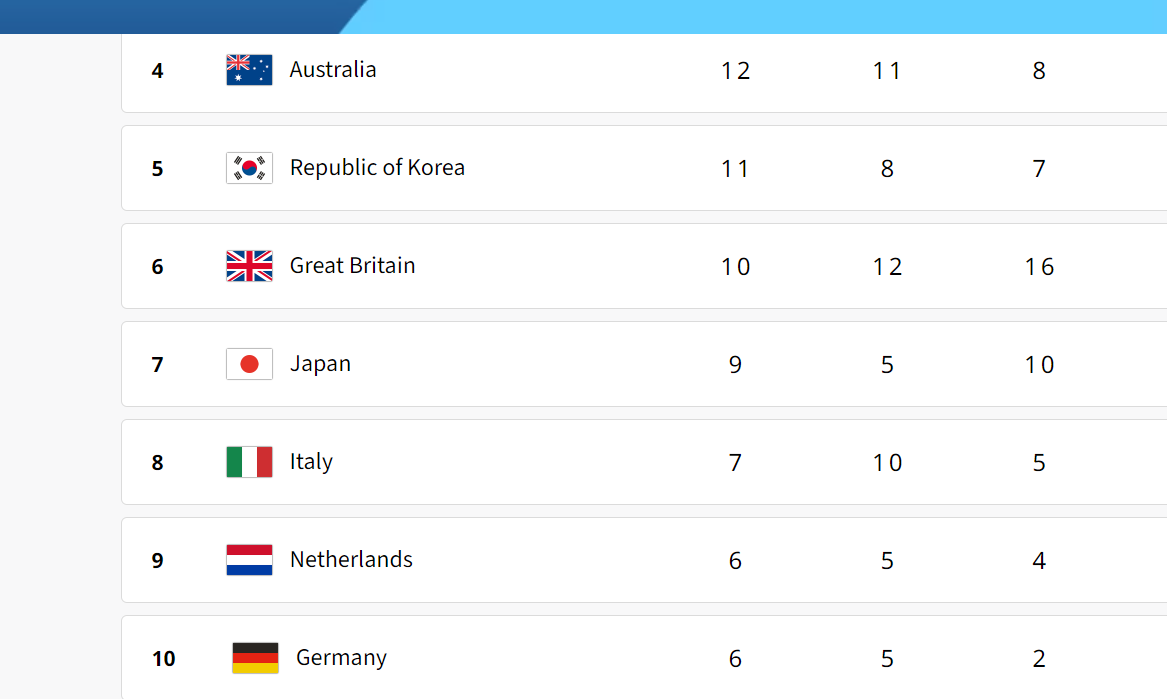1167x699 pixels.
Task: Click the Japan flag icon
Action: click(x=249, y=364)
